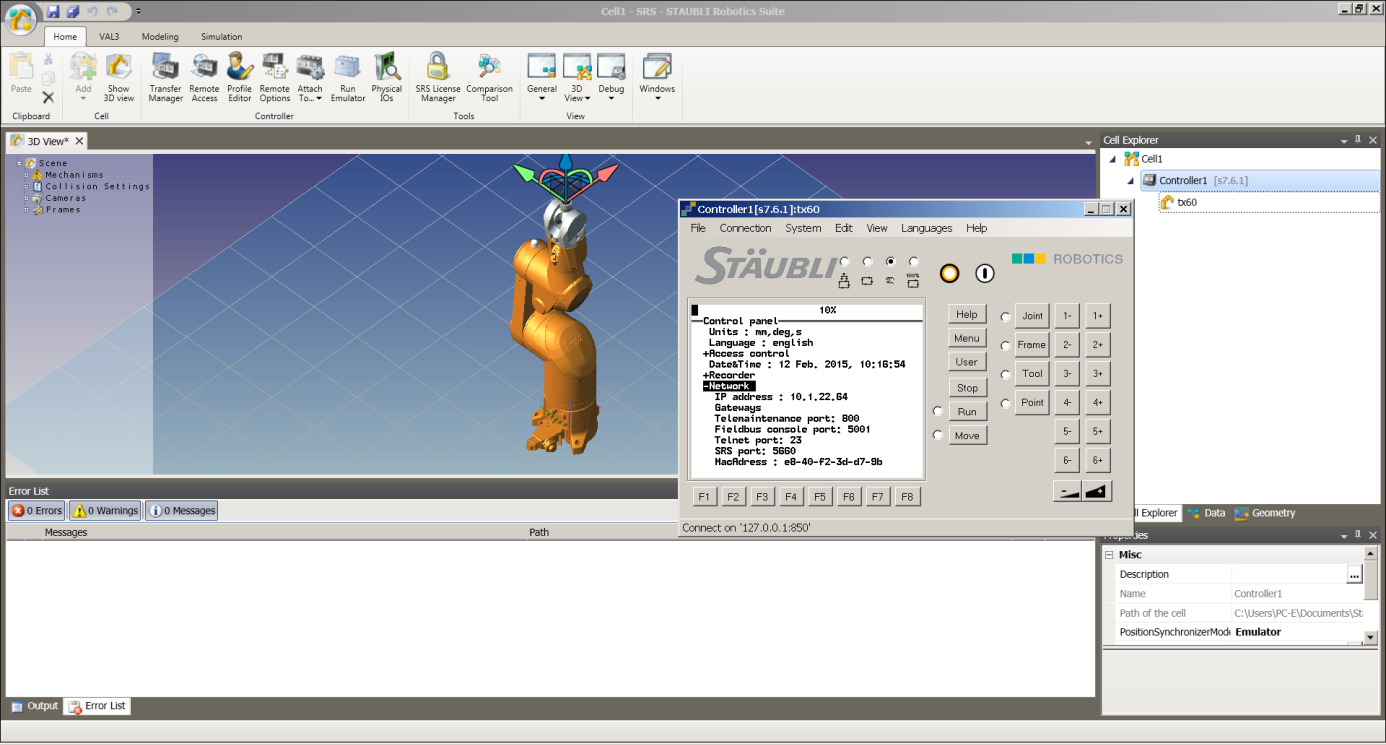1386x745 pixels.
Task: Open the System menu in Controller1 window
Action: [803, 228]
